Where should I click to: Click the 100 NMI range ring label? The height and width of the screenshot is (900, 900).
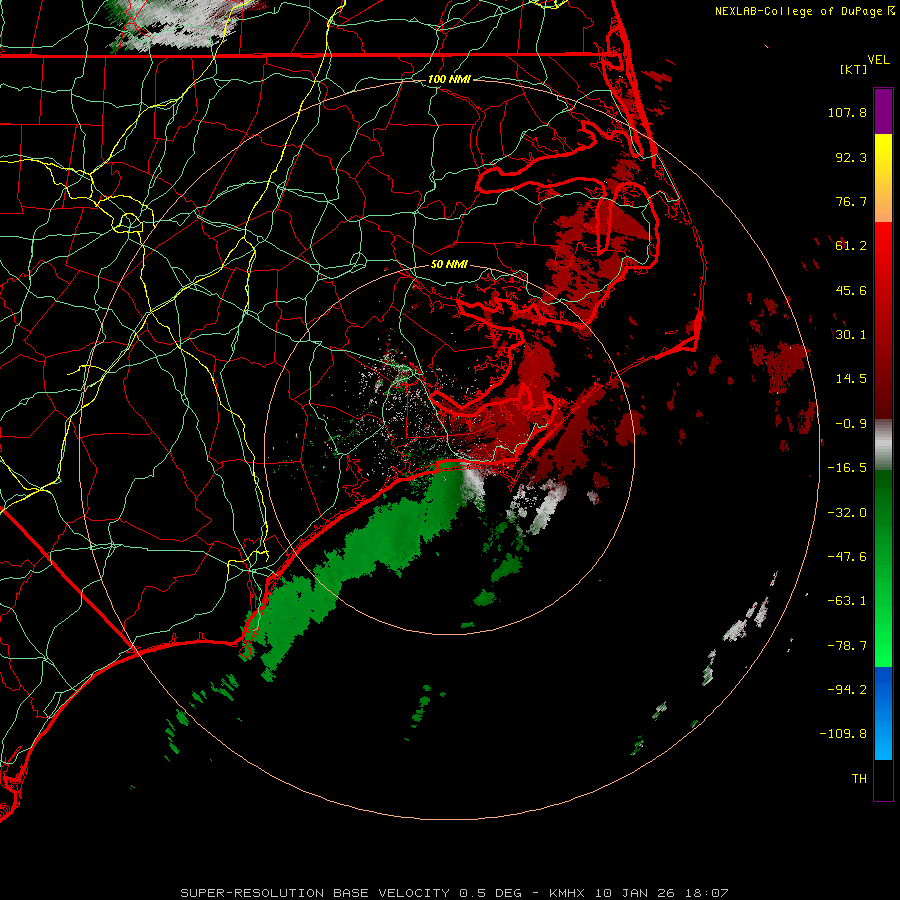coord(449,79)
